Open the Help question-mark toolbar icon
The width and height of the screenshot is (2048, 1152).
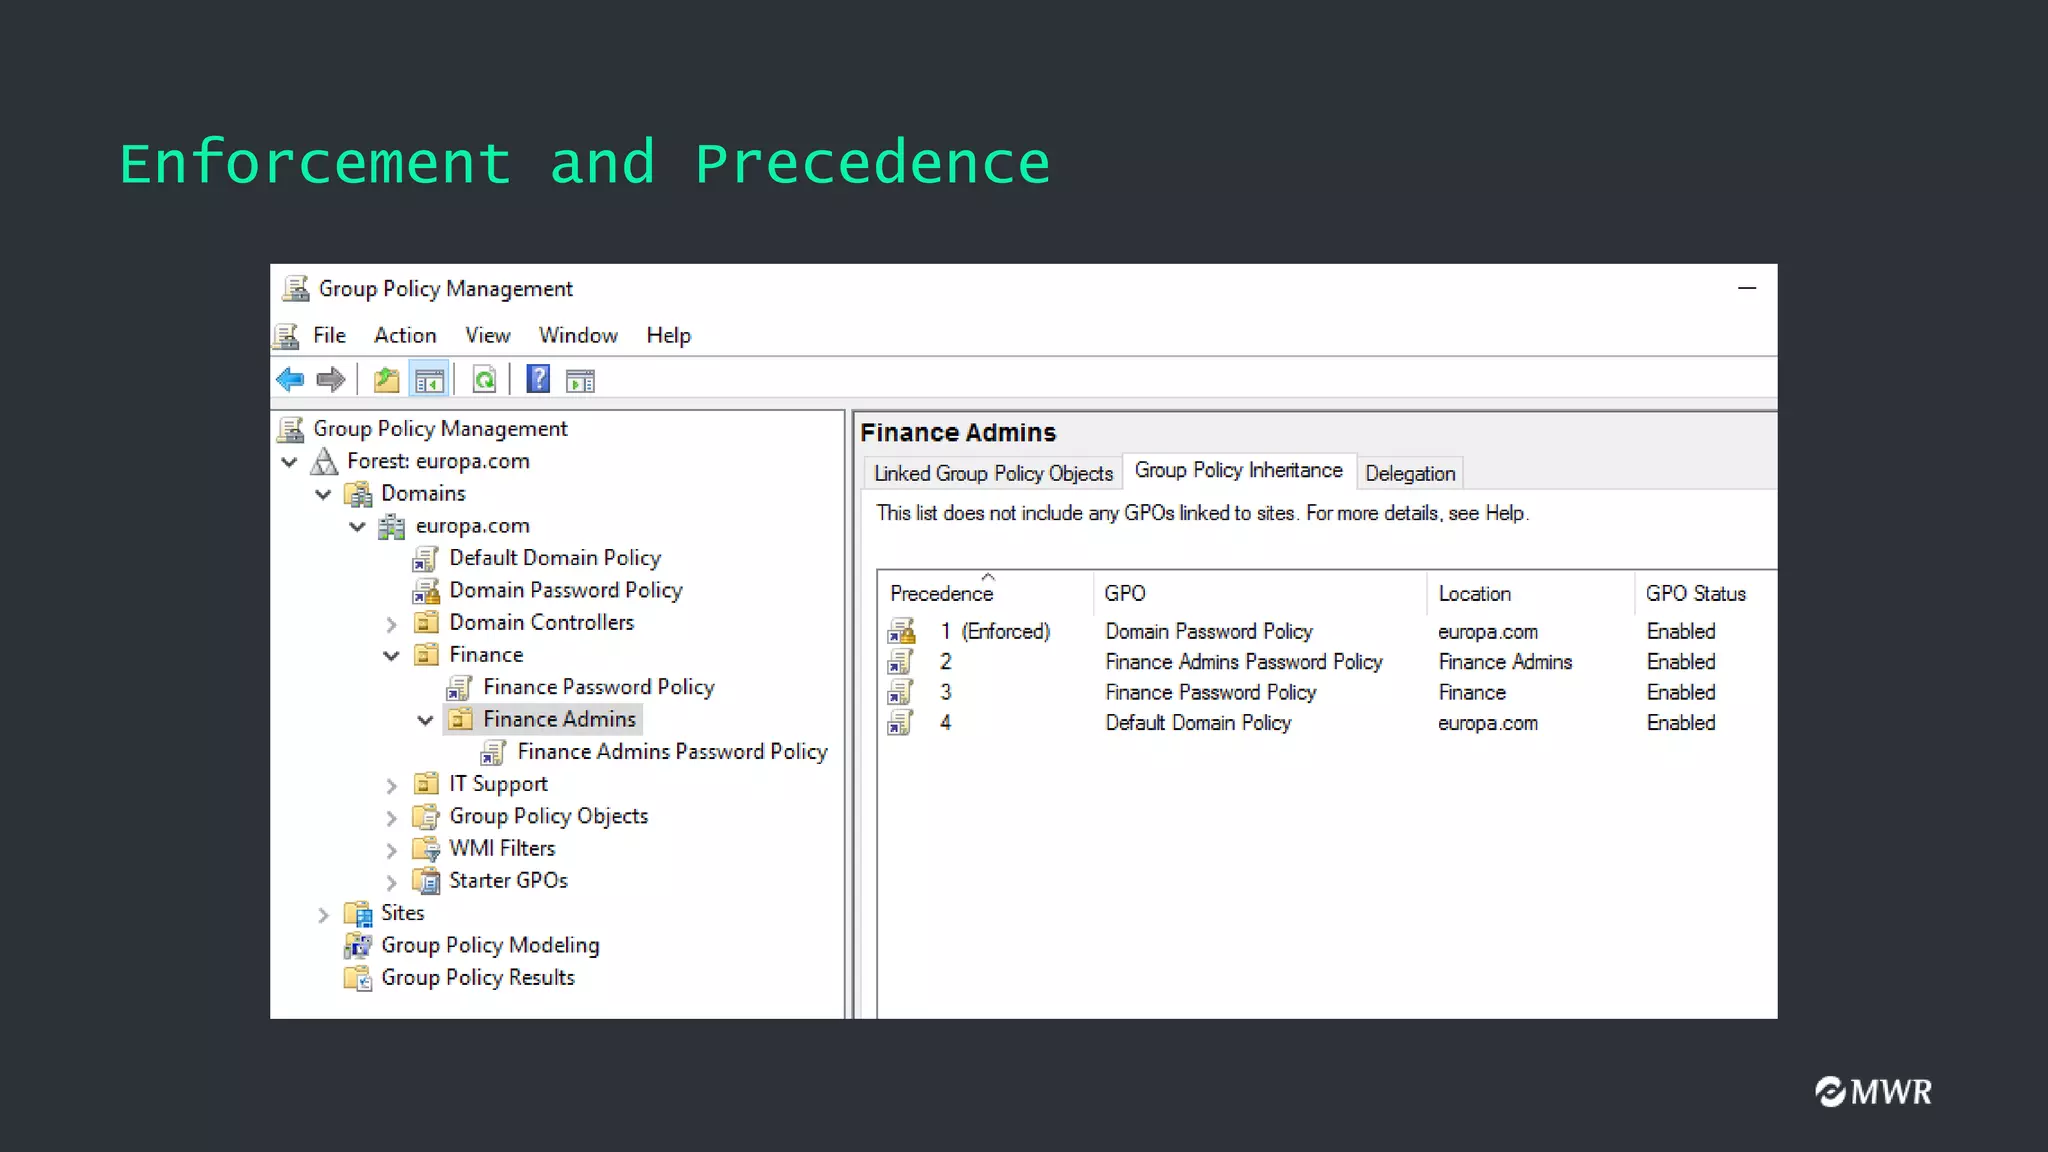pyautogui.click(x=538, y=379)
